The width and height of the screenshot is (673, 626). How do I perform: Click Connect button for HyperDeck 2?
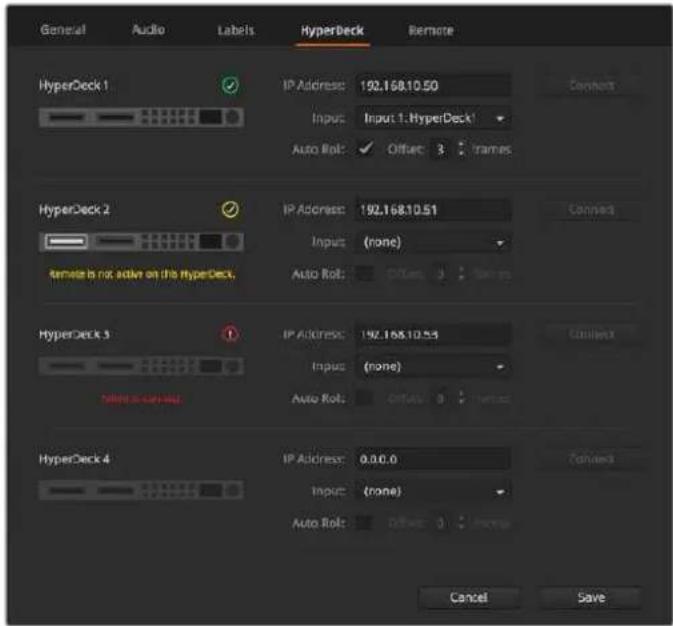[591, 210]
